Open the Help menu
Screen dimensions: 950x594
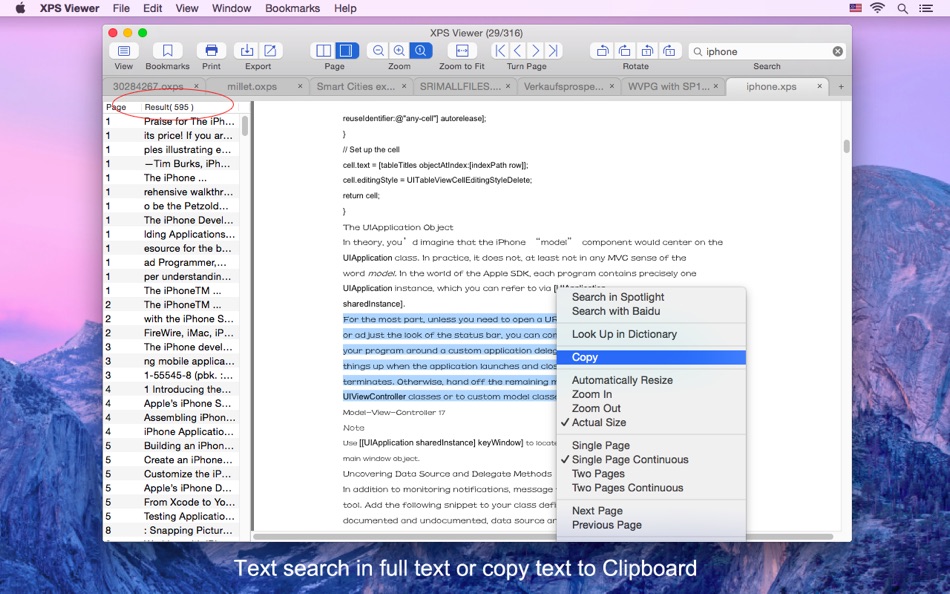(345, 8)
